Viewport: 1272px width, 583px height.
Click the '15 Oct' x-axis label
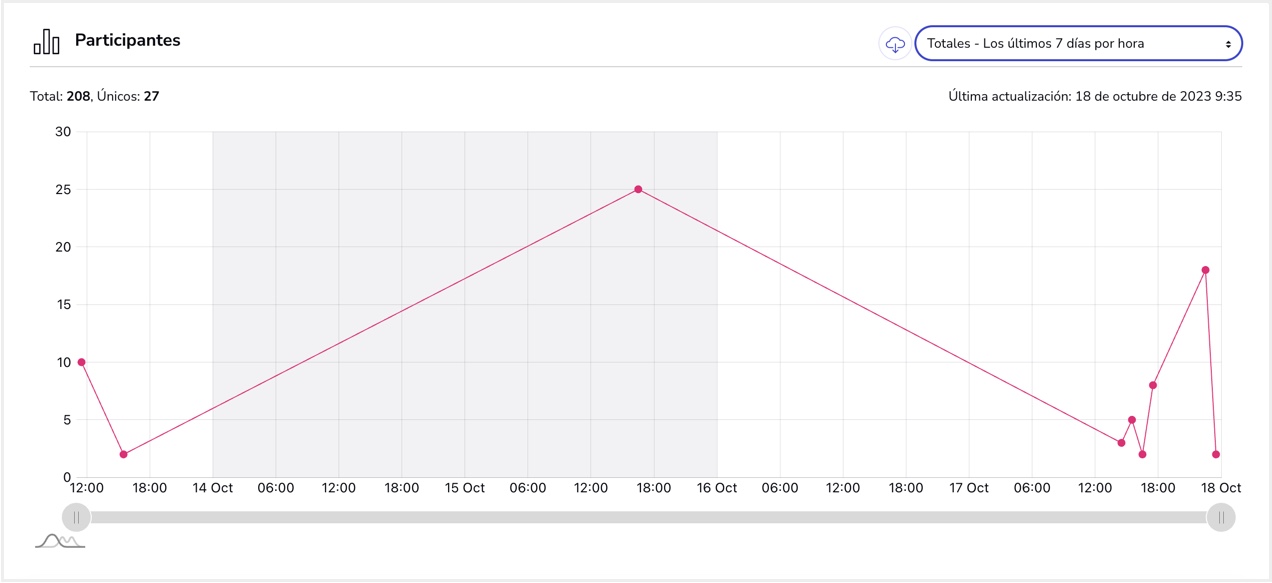[465, 488]
